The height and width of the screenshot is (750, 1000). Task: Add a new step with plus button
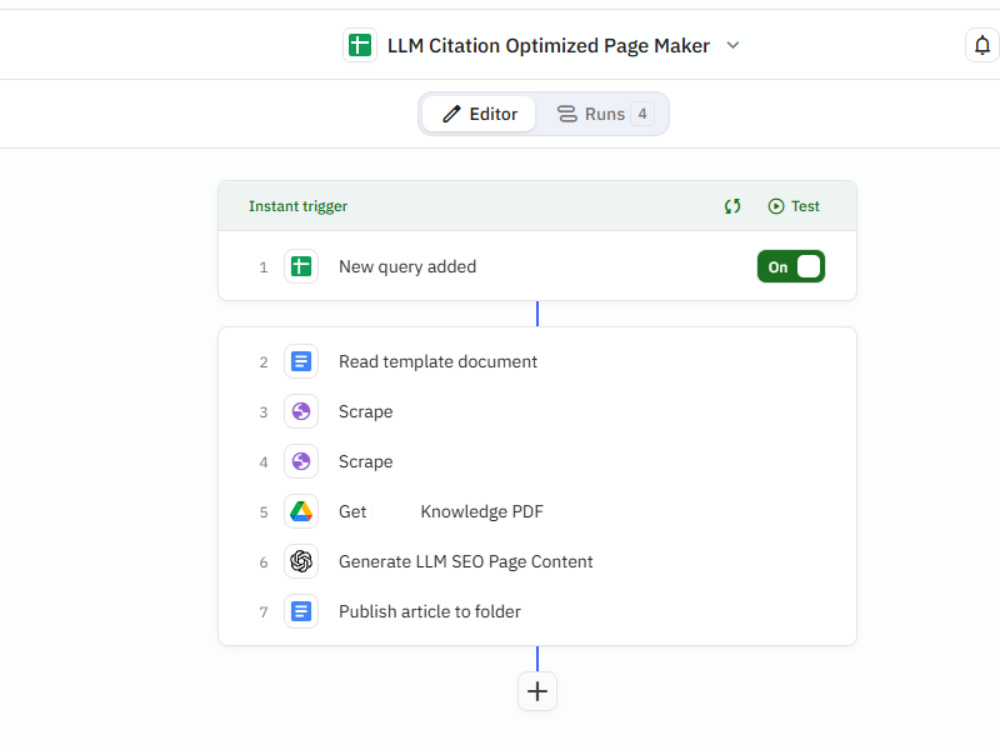pos(537,691)
